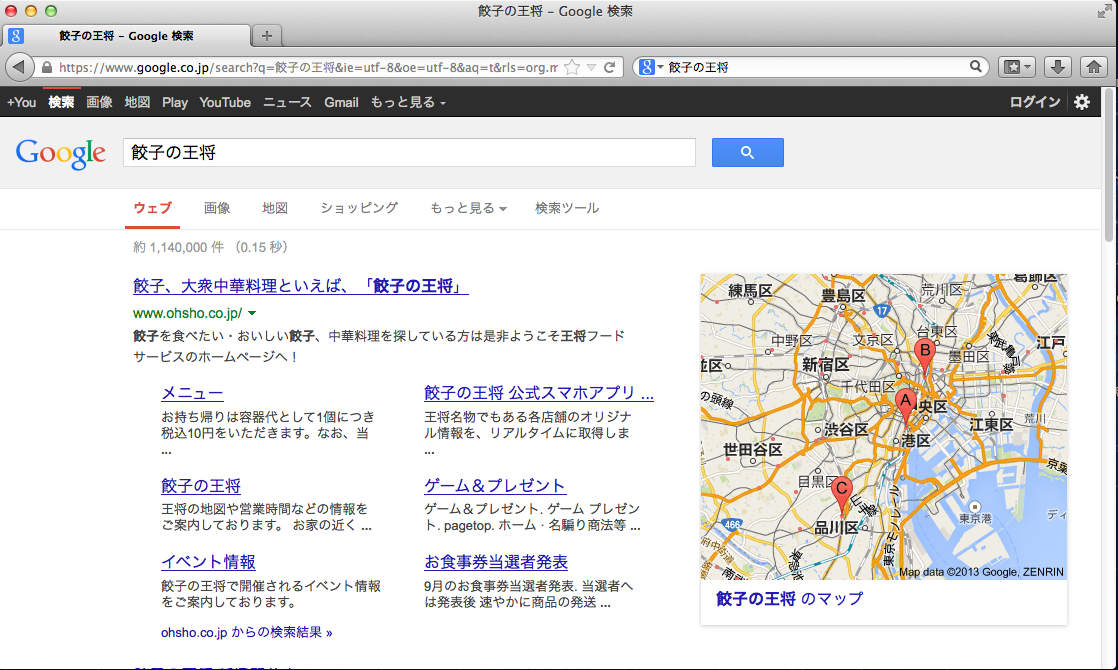Click the browser address bar URL
This screenshot has height=670, width=1118.
[x=308, y=68]
